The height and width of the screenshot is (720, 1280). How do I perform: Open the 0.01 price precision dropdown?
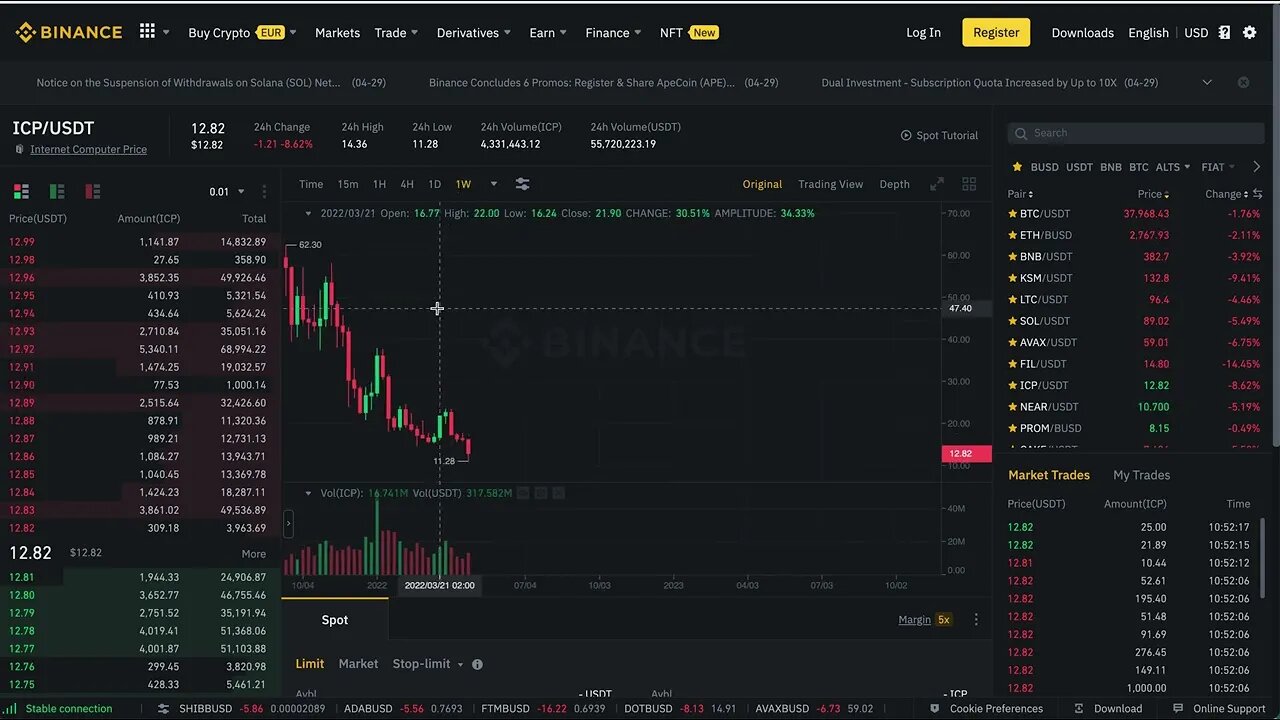click(x=226, y=191)
